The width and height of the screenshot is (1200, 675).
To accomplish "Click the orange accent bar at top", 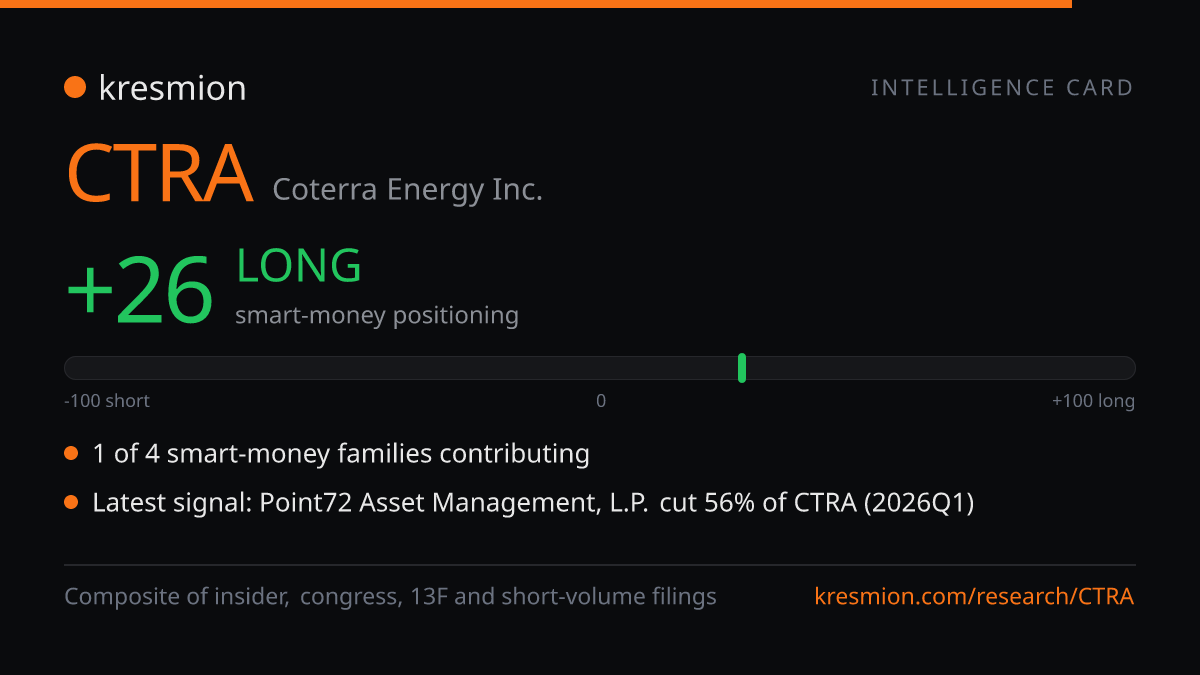I will (536, 4).
